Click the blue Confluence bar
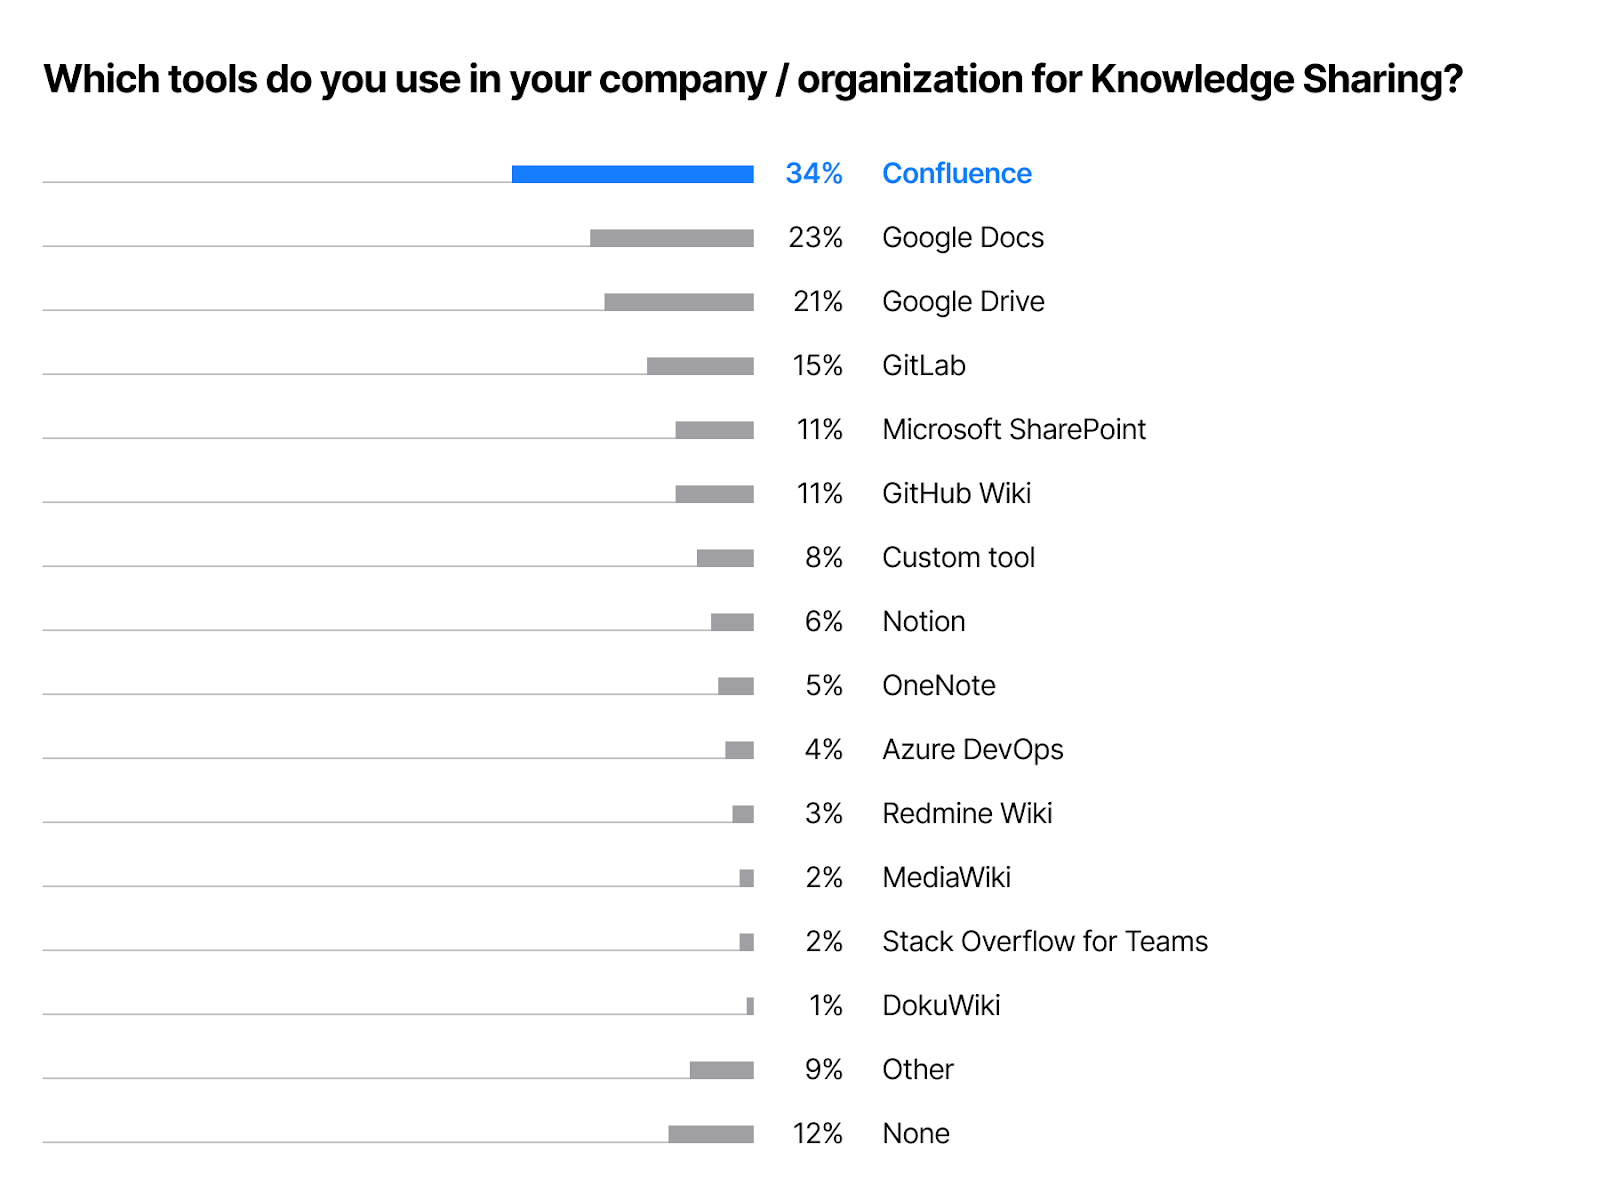Viewport: 1600px width, 1193px height. 632,174
